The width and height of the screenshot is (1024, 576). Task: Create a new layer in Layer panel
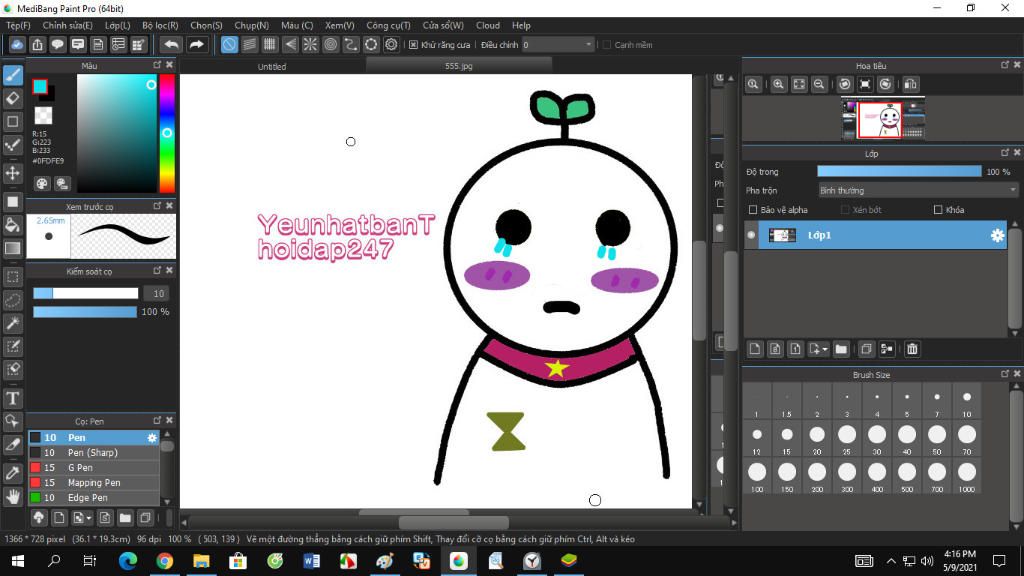click(x=755, y=349)
